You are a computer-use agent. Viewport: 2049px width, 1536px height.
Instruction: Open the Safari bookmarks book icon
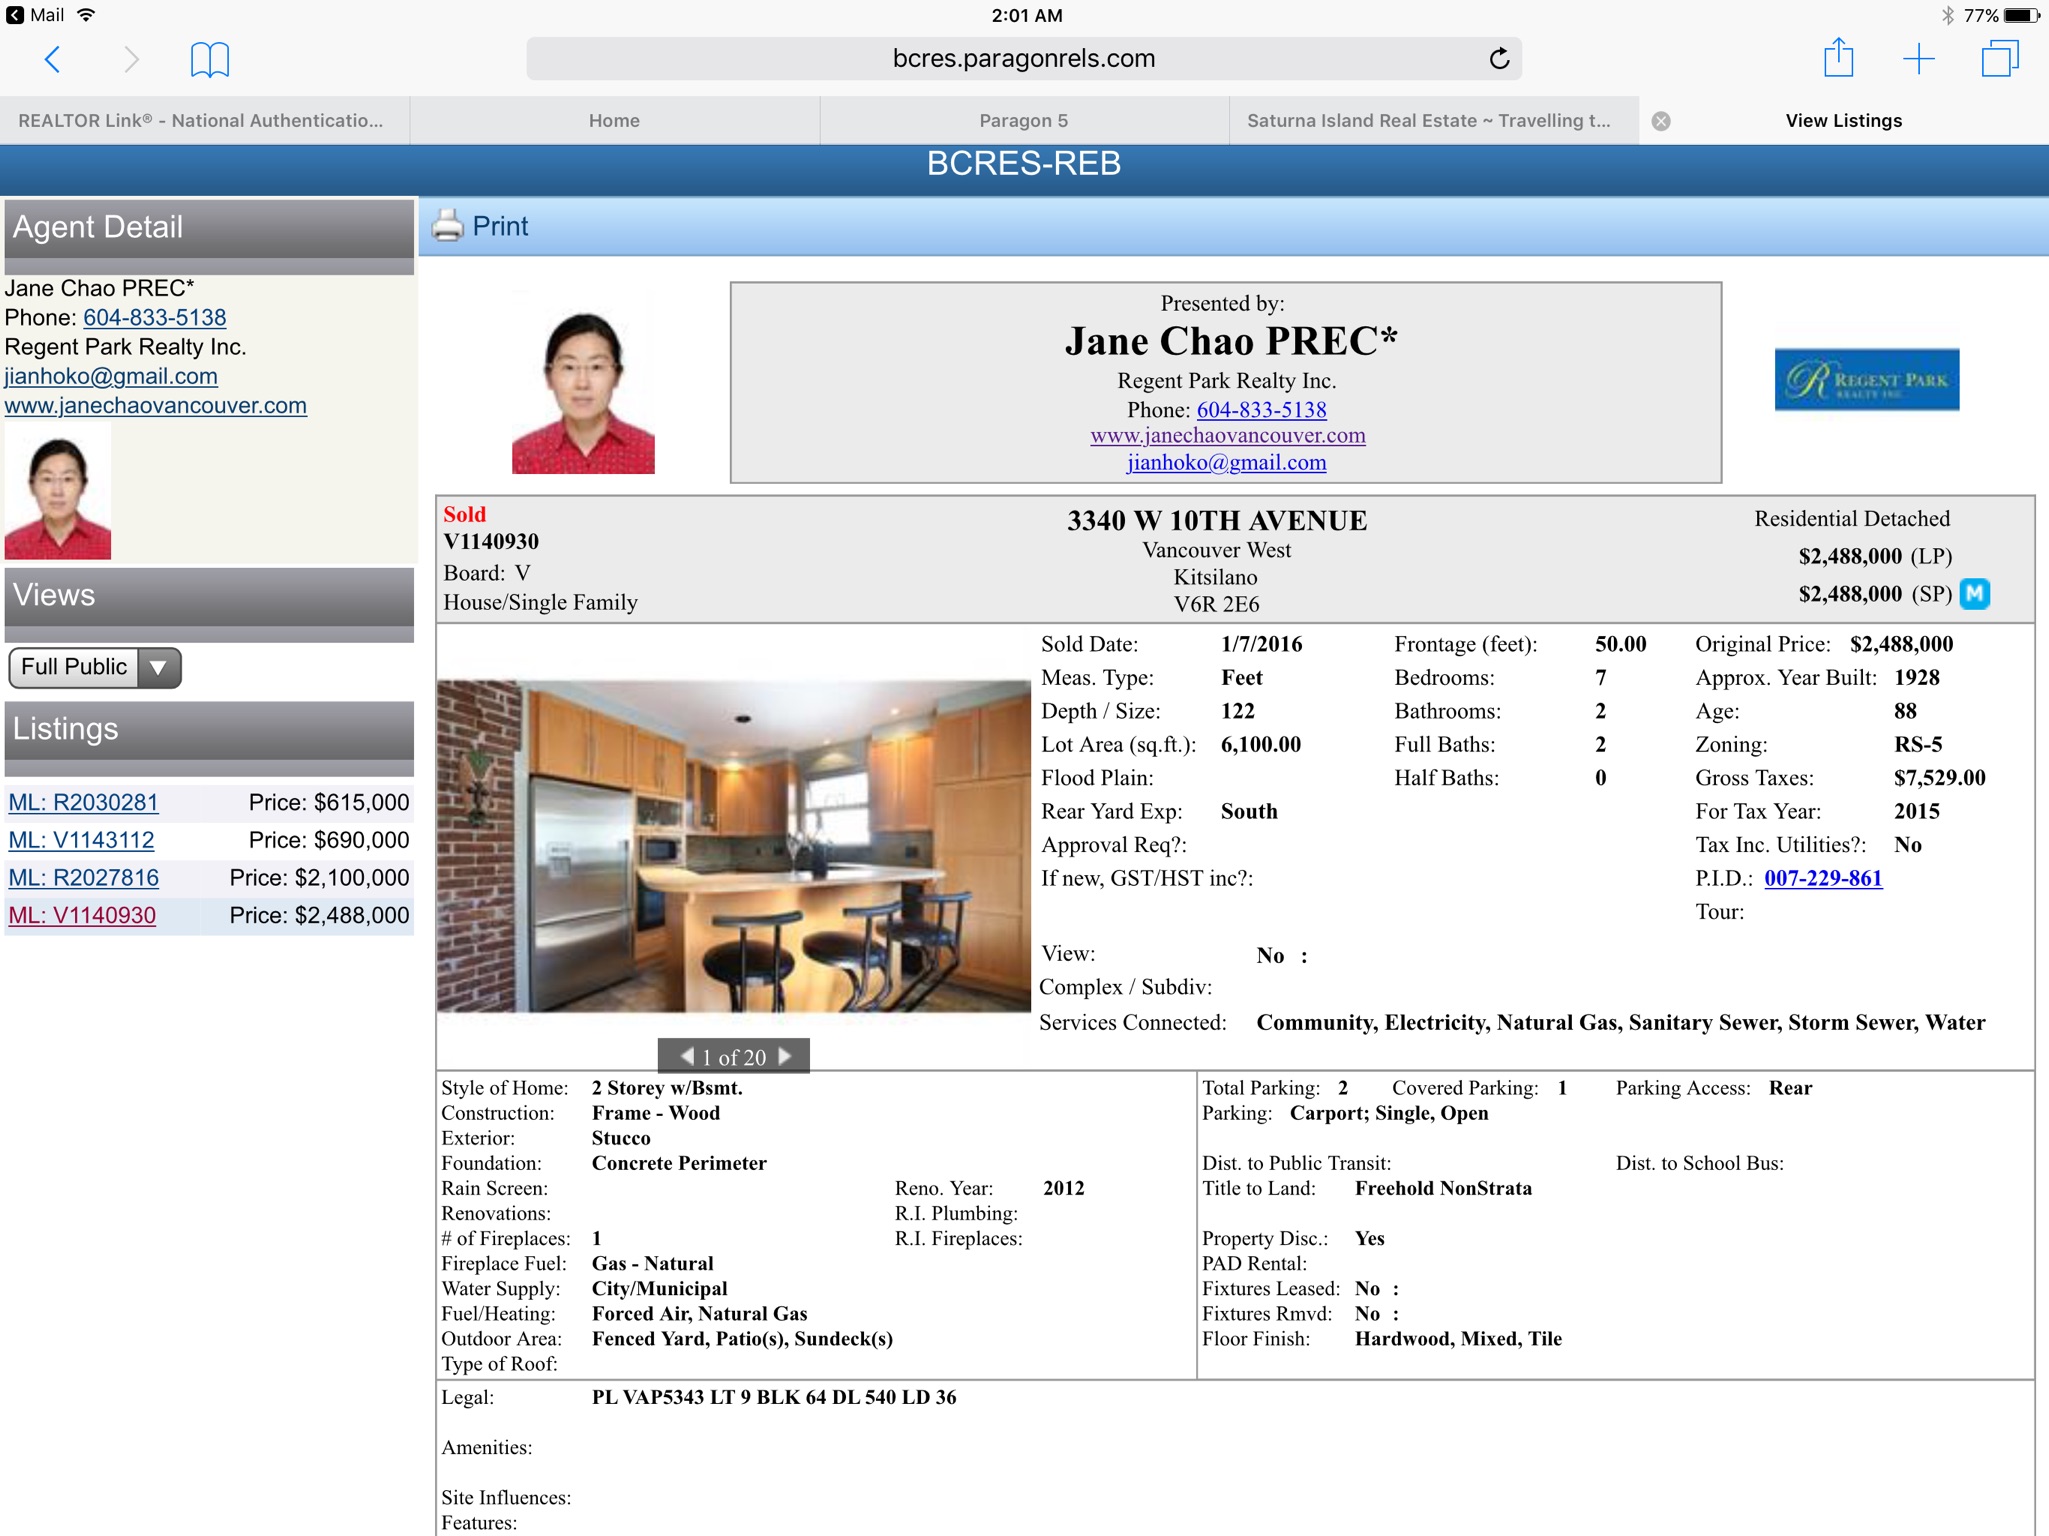(x=209, y=59)
